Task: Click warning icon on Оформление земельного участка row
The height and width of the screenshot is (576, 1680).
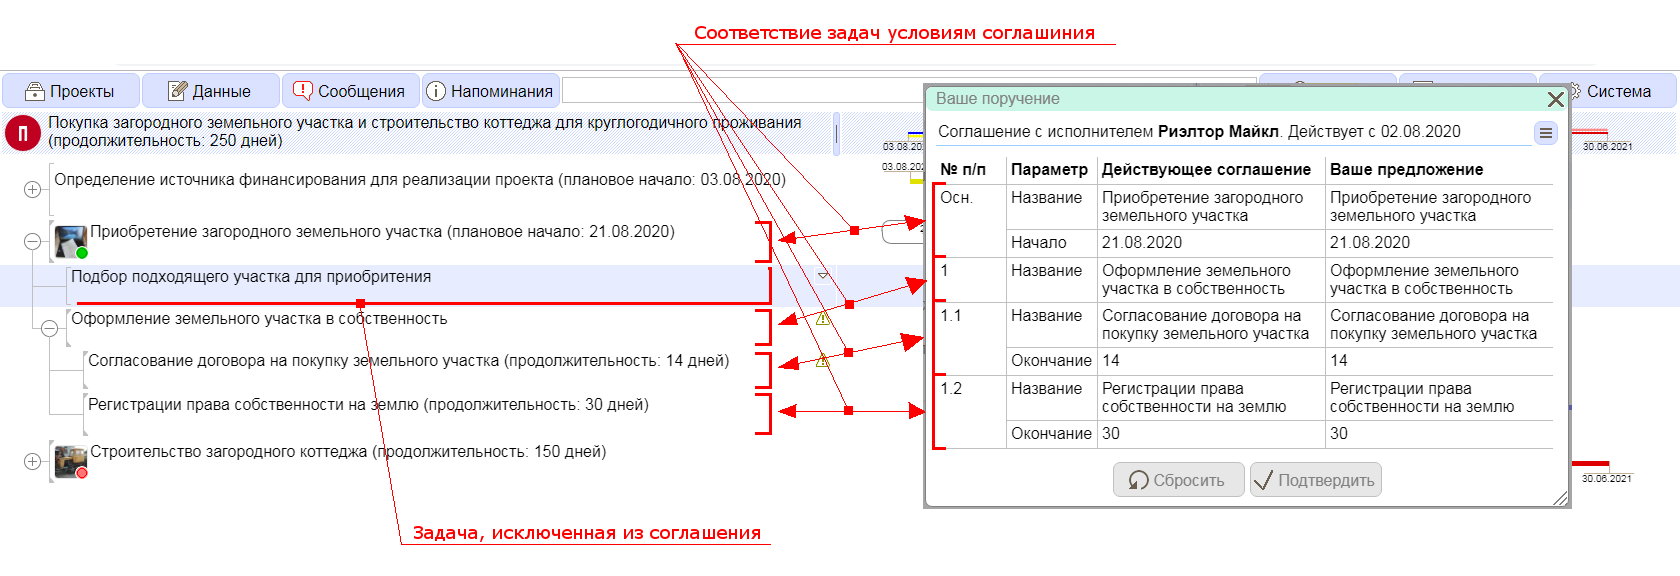Action: pyautogui.click(x=823, y=319)
